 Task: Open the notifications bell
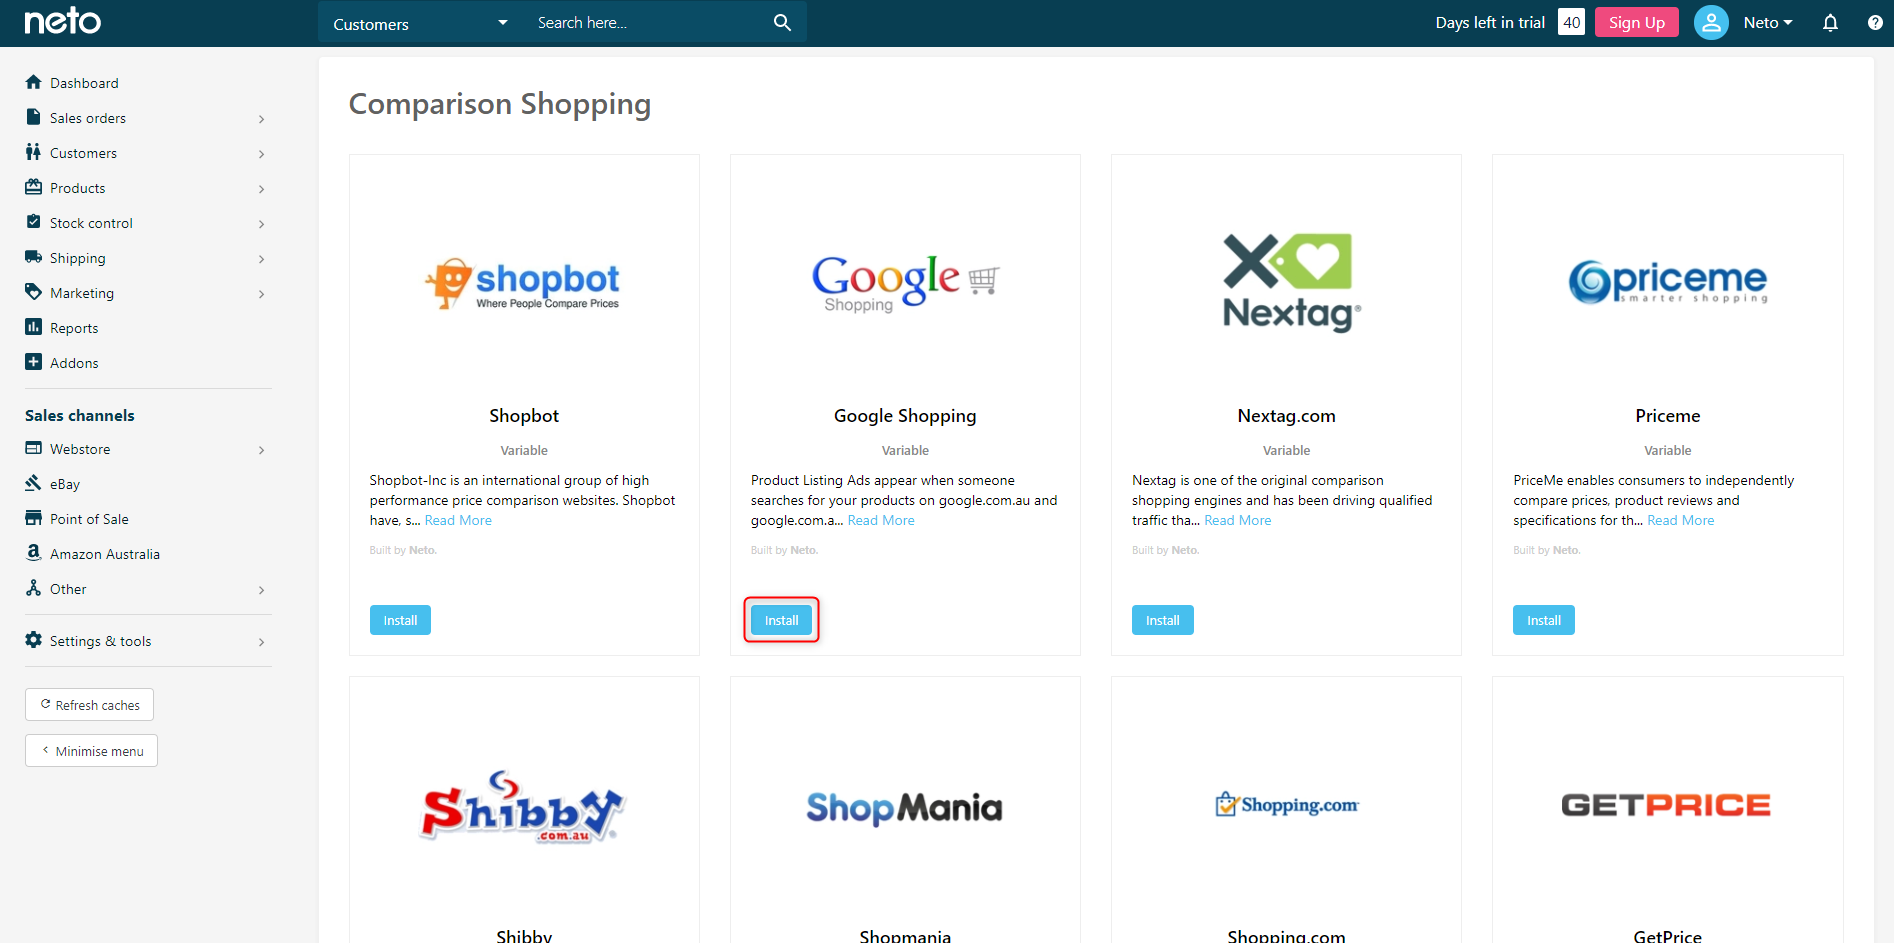(1830, 22)
